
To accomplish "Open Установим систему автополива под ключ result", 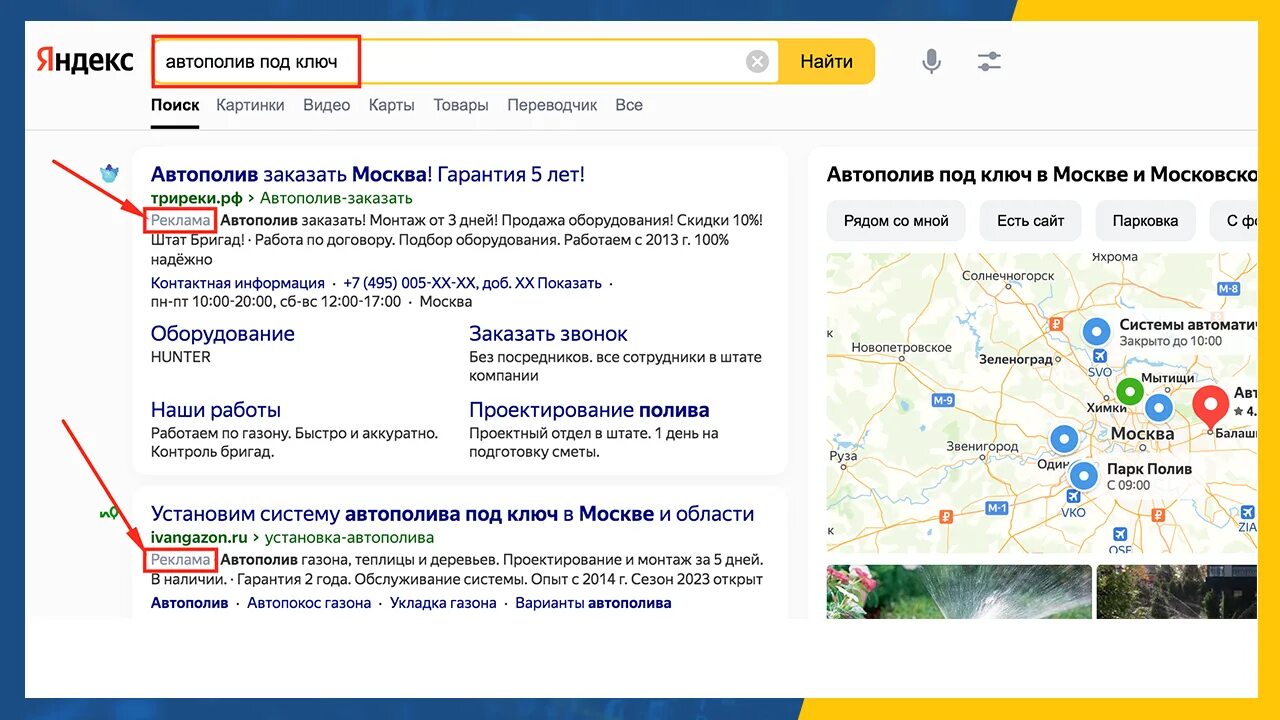I will tap(453, 514).
